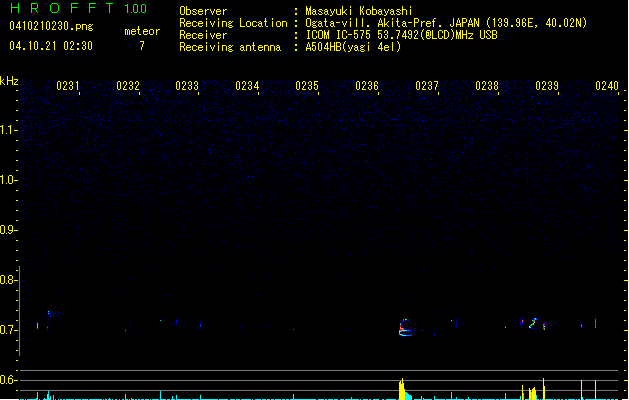
Task: Click the 0238 time marker
Action: 487,86
